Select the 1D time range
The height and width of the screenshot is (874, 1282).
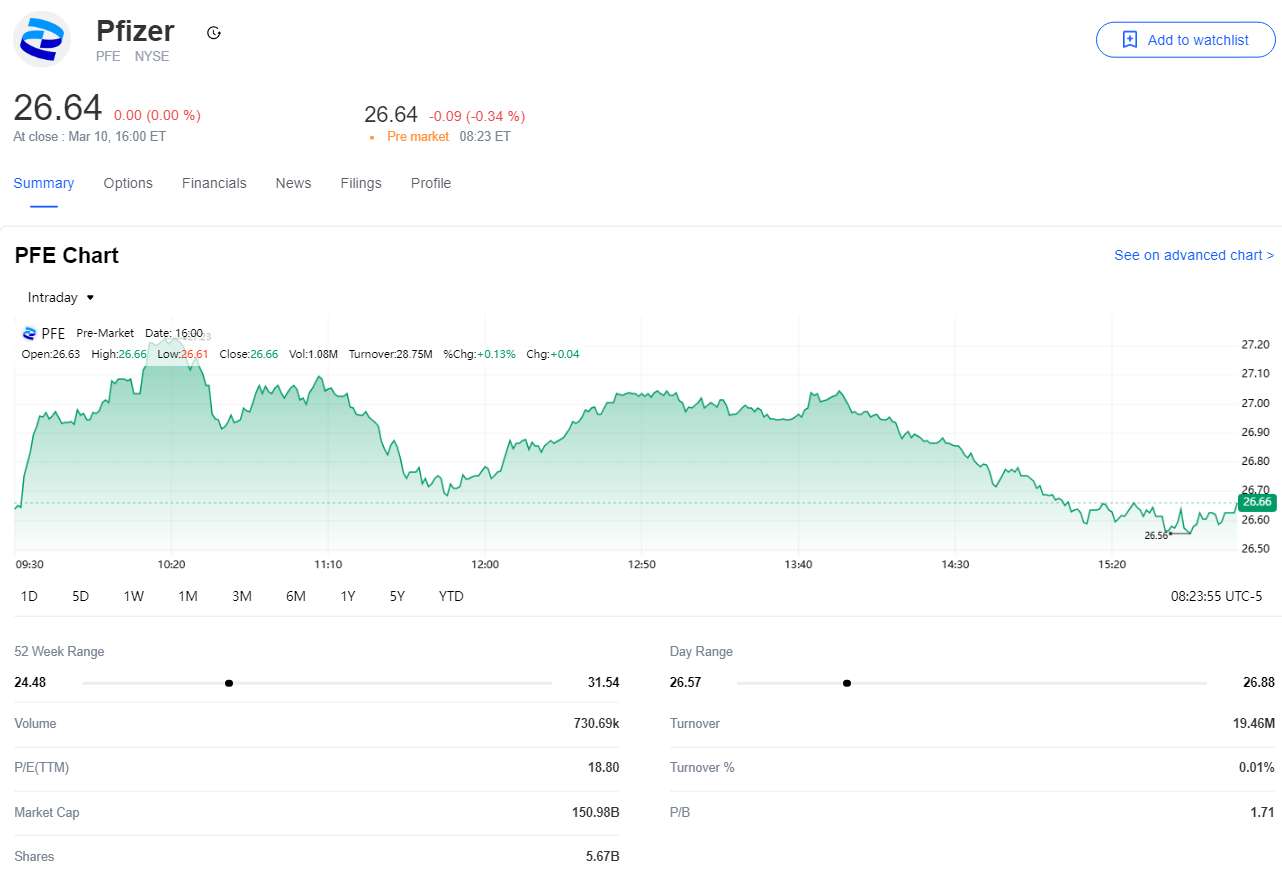pos(29,596)
